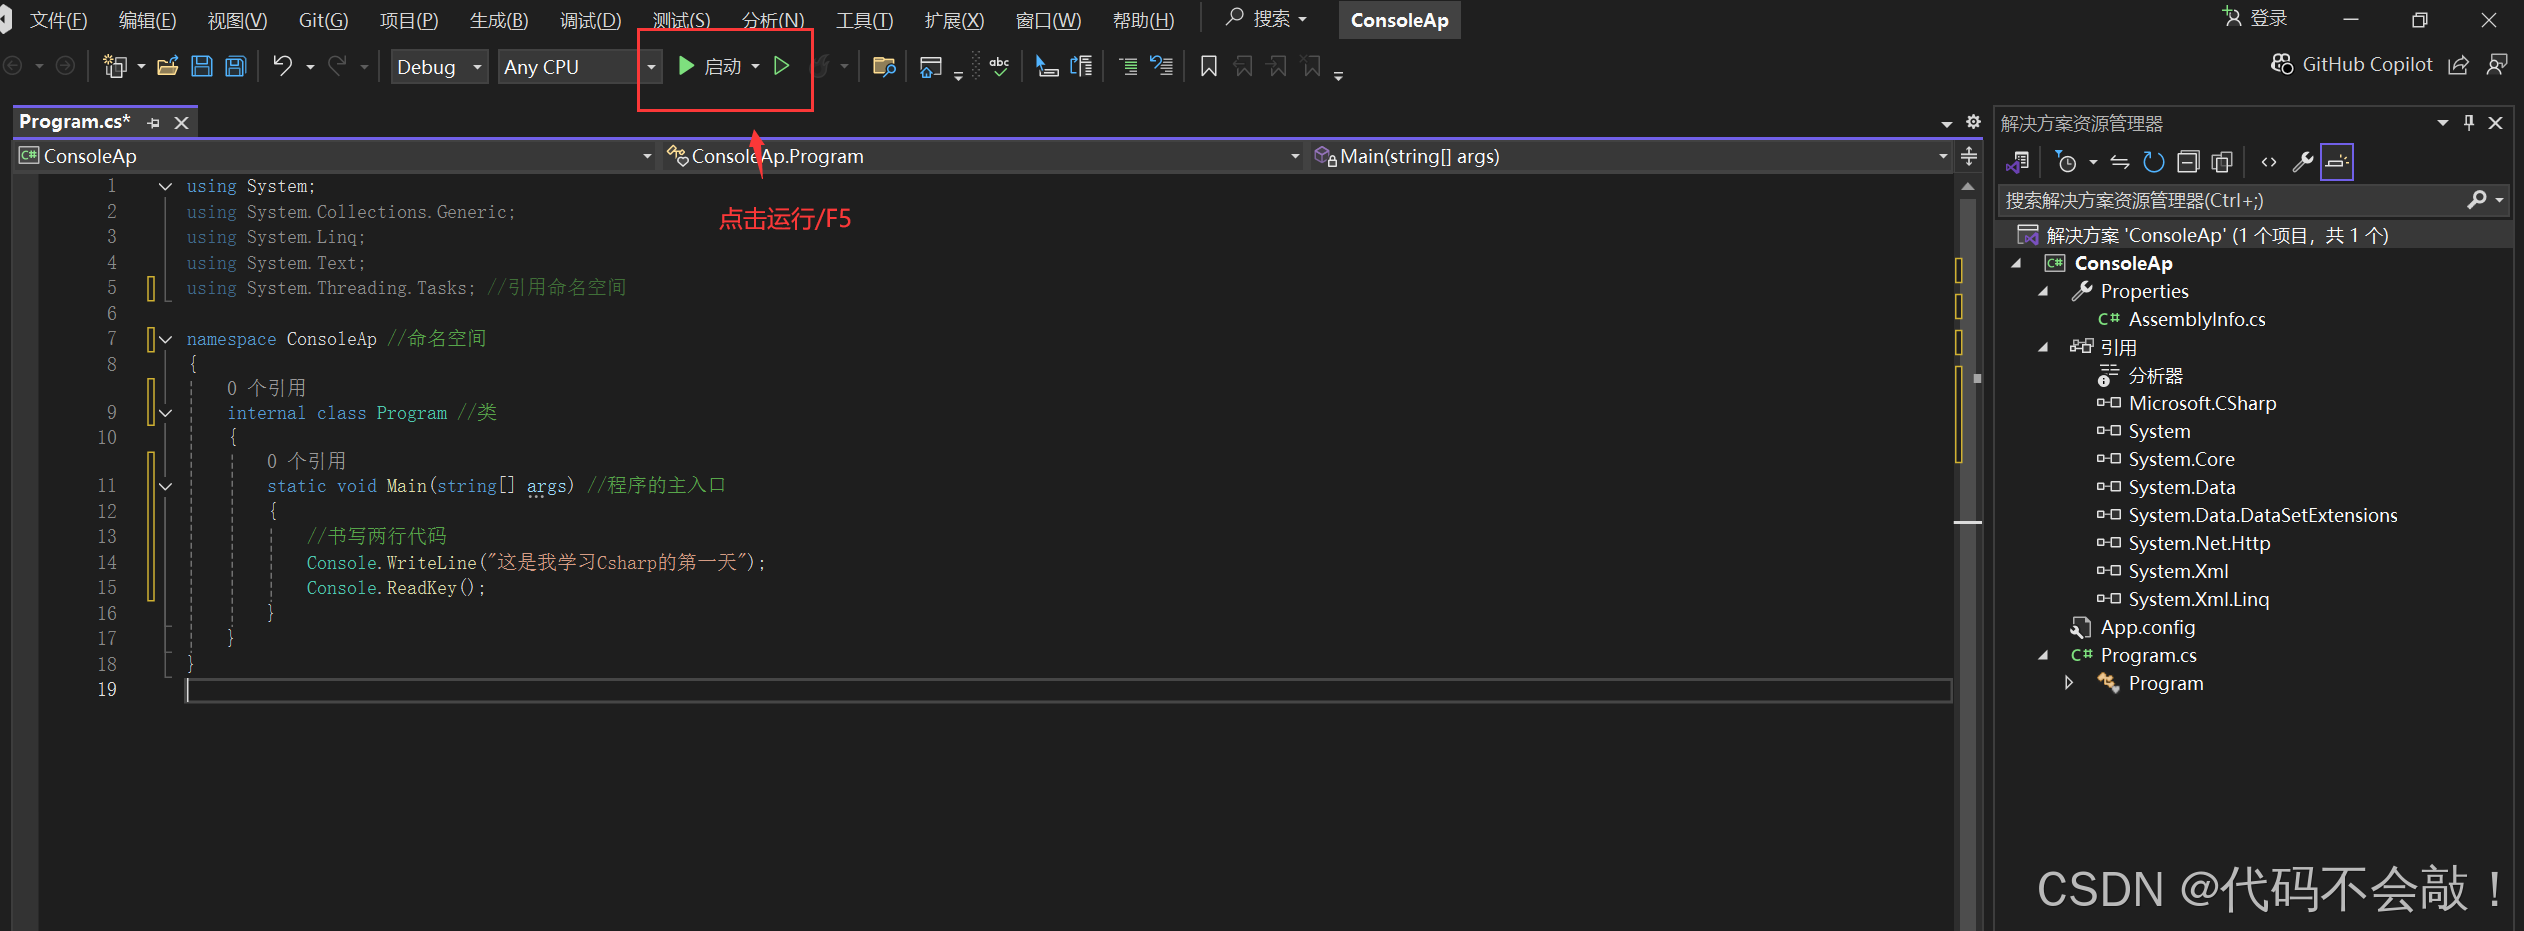Open the 编辑(E) menu
The height and width of the screenshot is (931, 2524).
click(x=147, y=20)
